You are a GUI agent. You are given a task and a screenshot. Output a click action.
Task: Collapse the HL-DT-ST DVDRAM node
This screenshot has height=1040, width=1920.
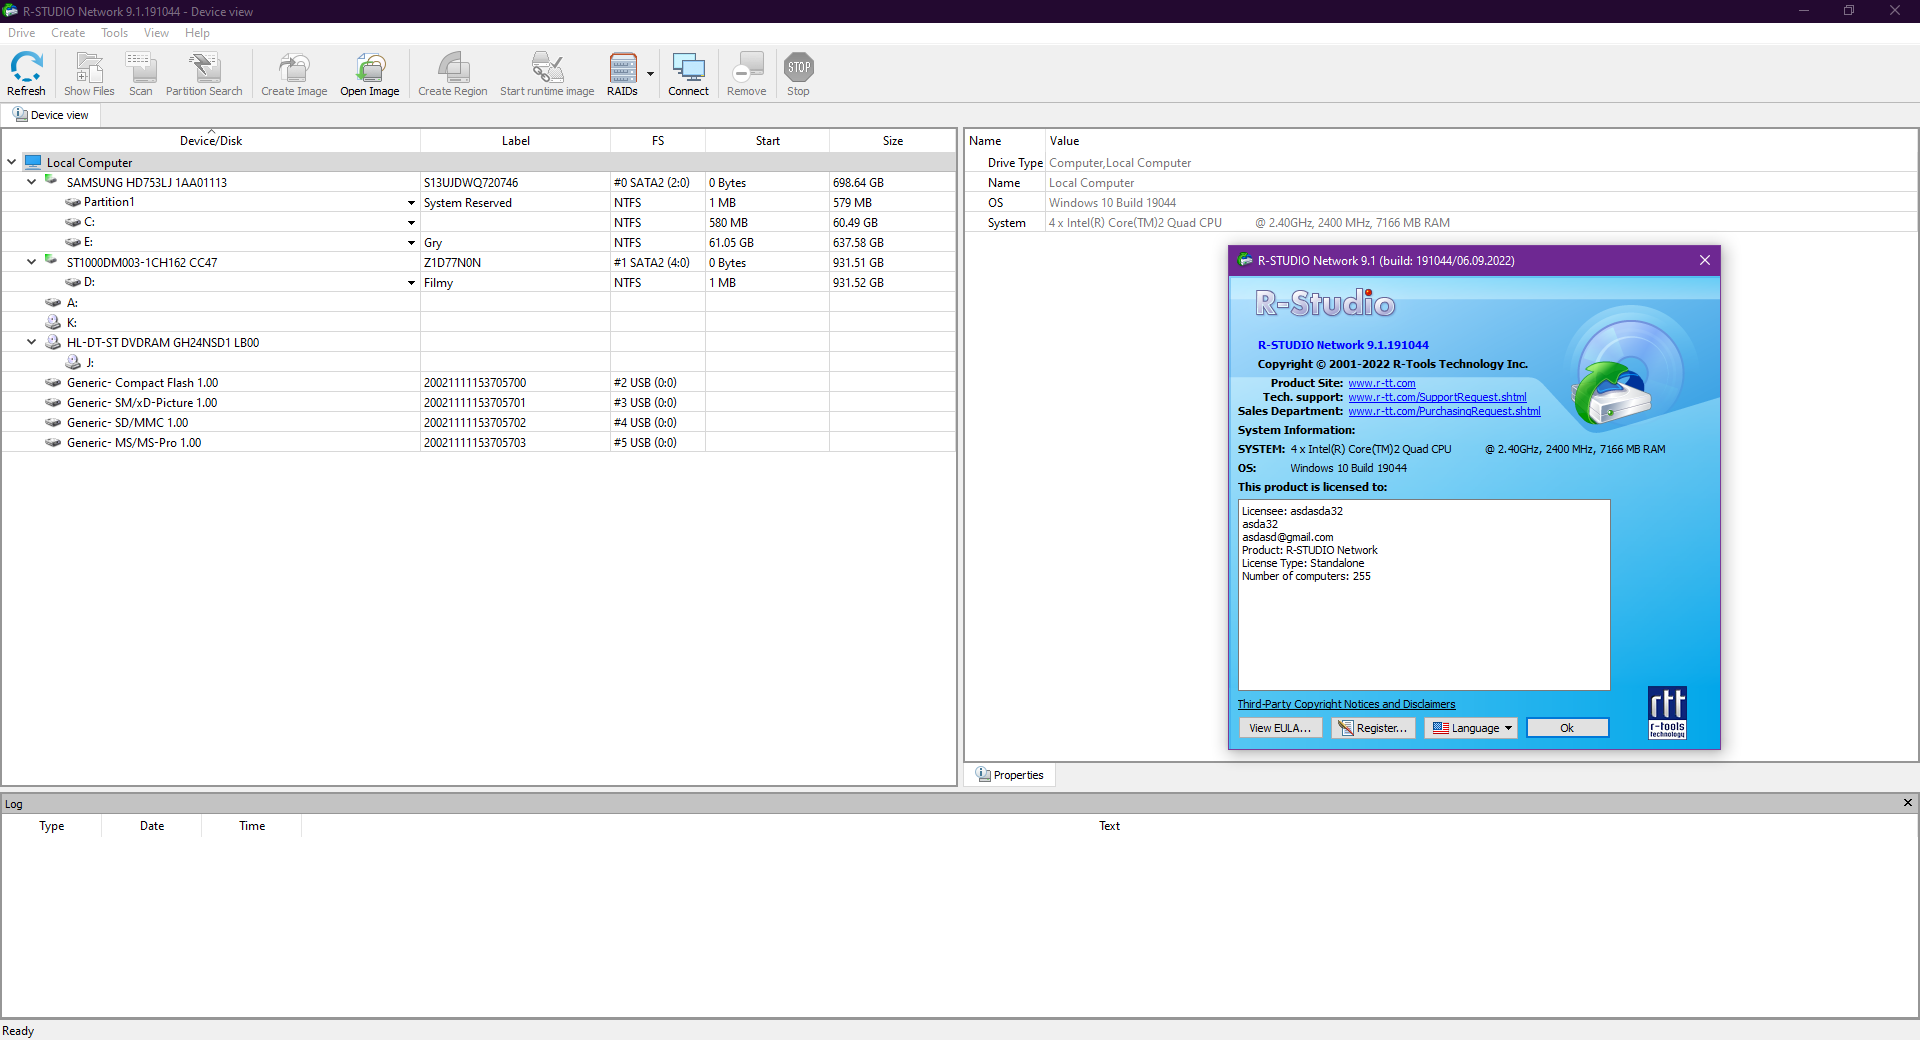click(31, 342)
